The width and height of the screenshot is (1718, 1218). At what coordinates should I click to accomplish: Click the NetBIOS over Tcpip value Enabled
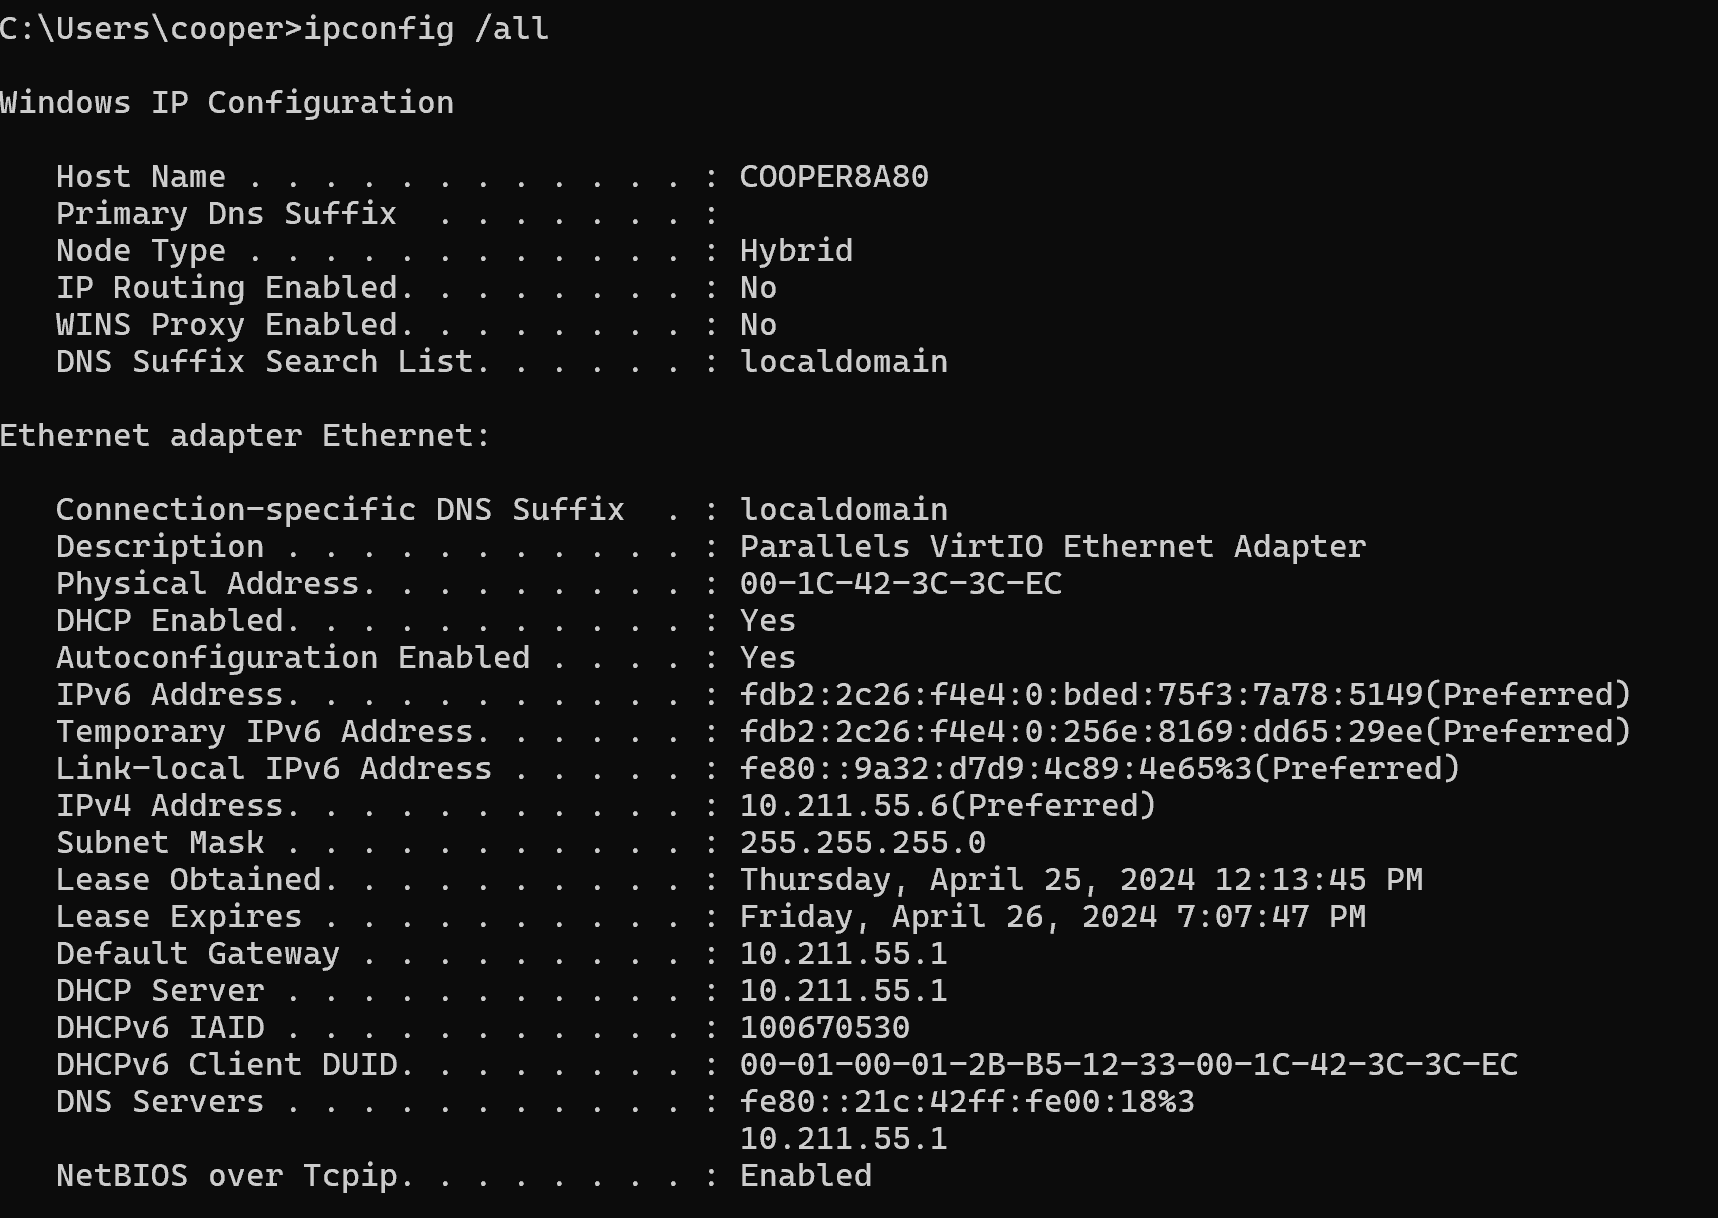(x=805, y=1175)
